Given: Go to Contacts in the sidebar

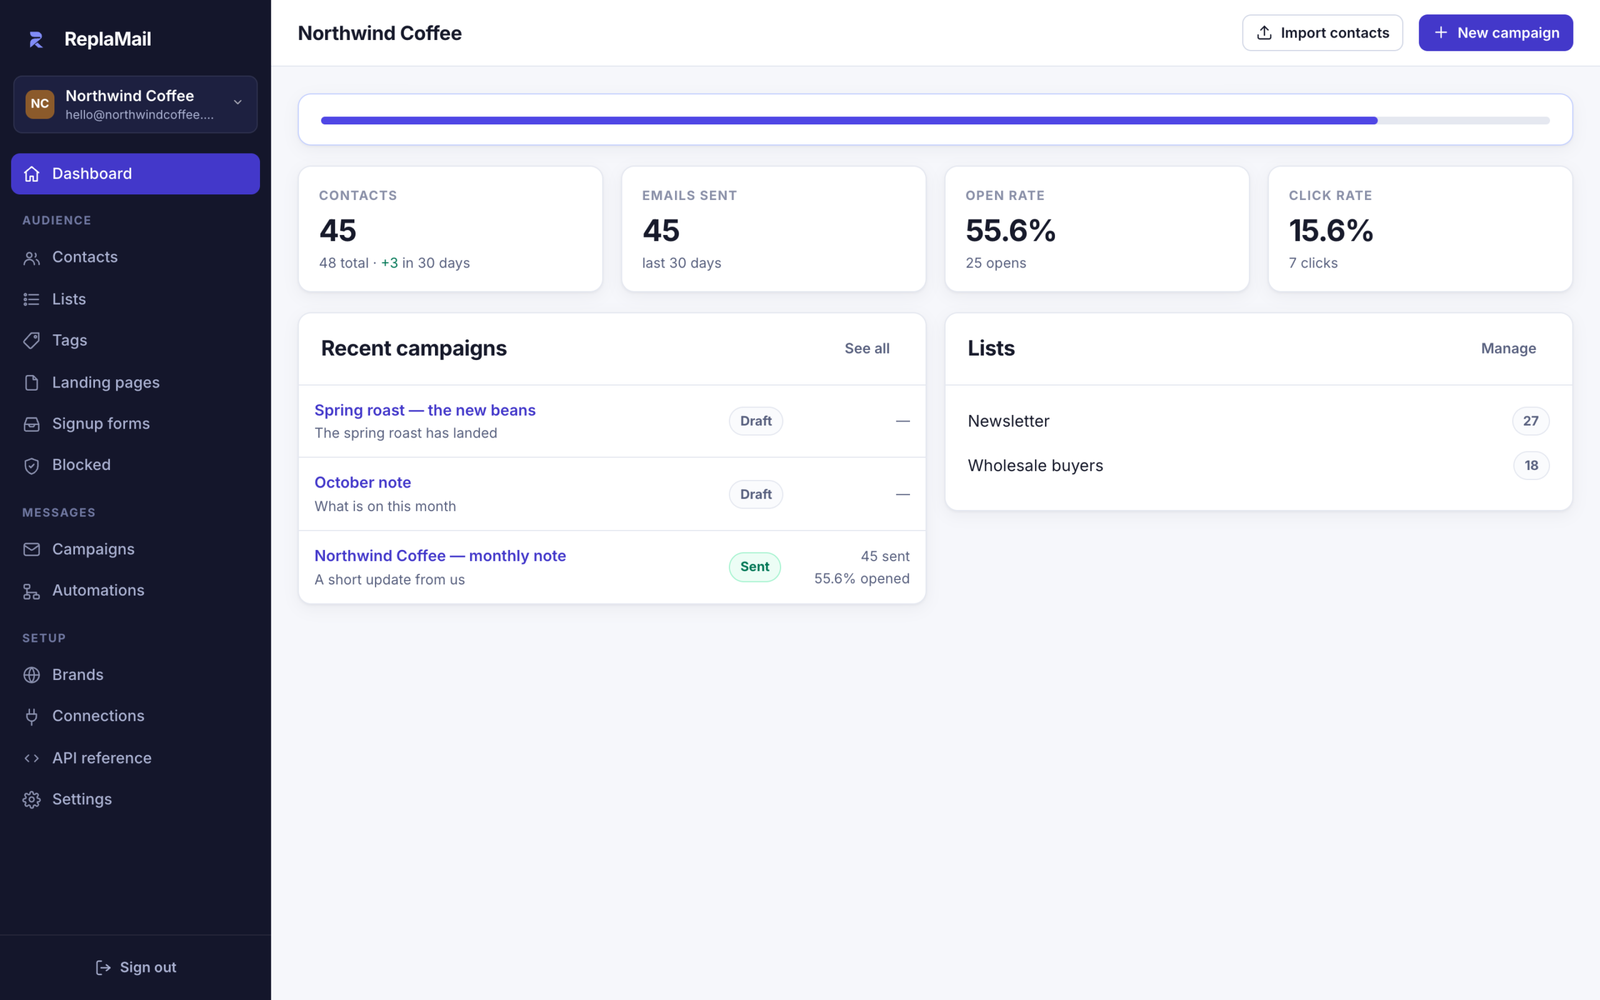Looking at the screenshot, I should [x=136, y=258].
